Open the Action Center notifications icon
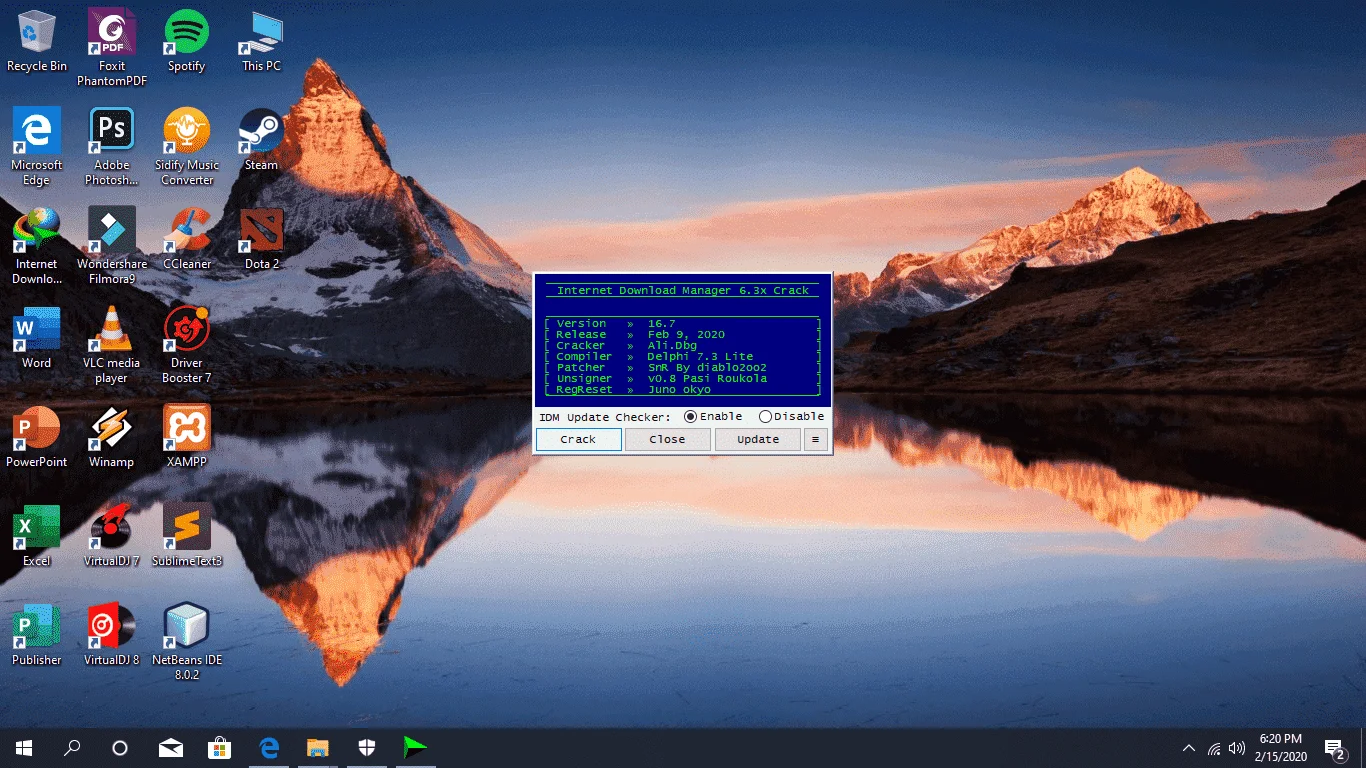The height and width of the screenshot is (768, 1366). point(1334,747)
